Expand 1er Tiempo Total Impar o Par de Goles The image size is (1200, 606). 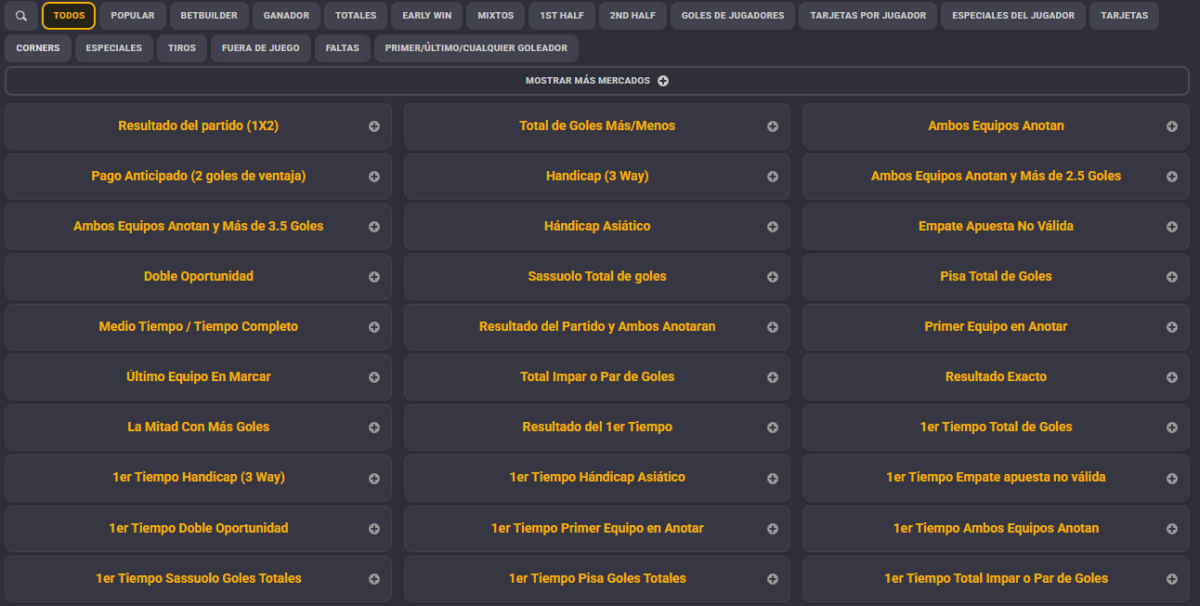pyautogui.click(x=996, y=578)
